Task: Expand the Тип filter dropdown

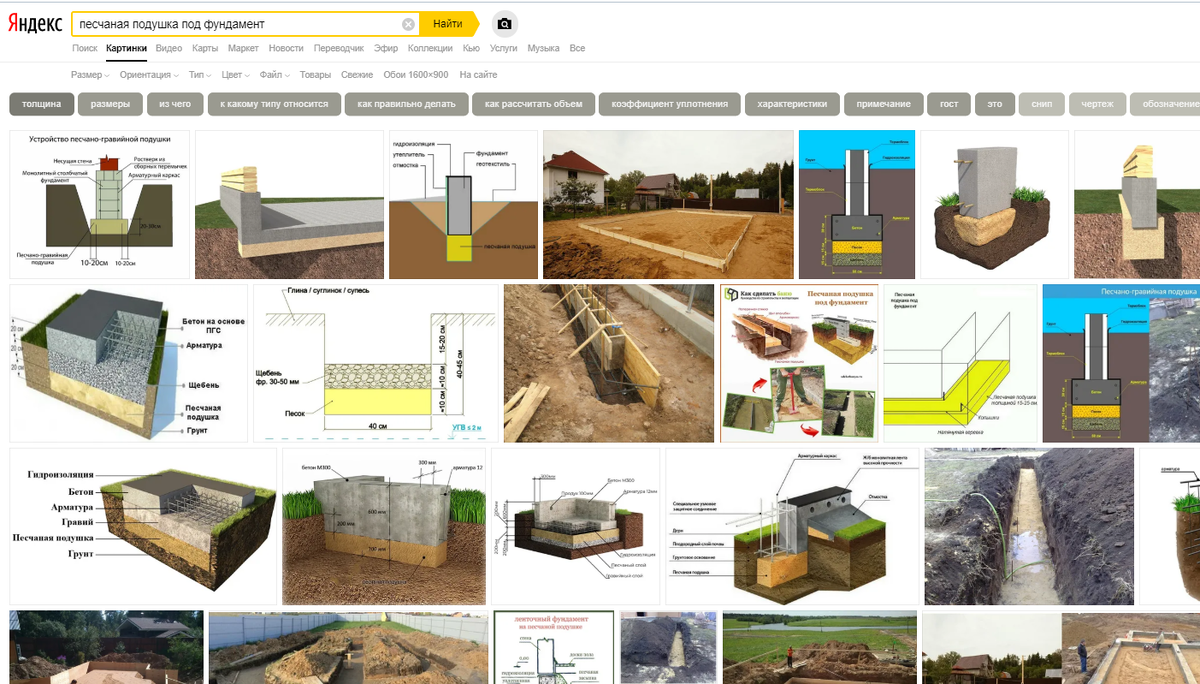Action: pos(200,75)
